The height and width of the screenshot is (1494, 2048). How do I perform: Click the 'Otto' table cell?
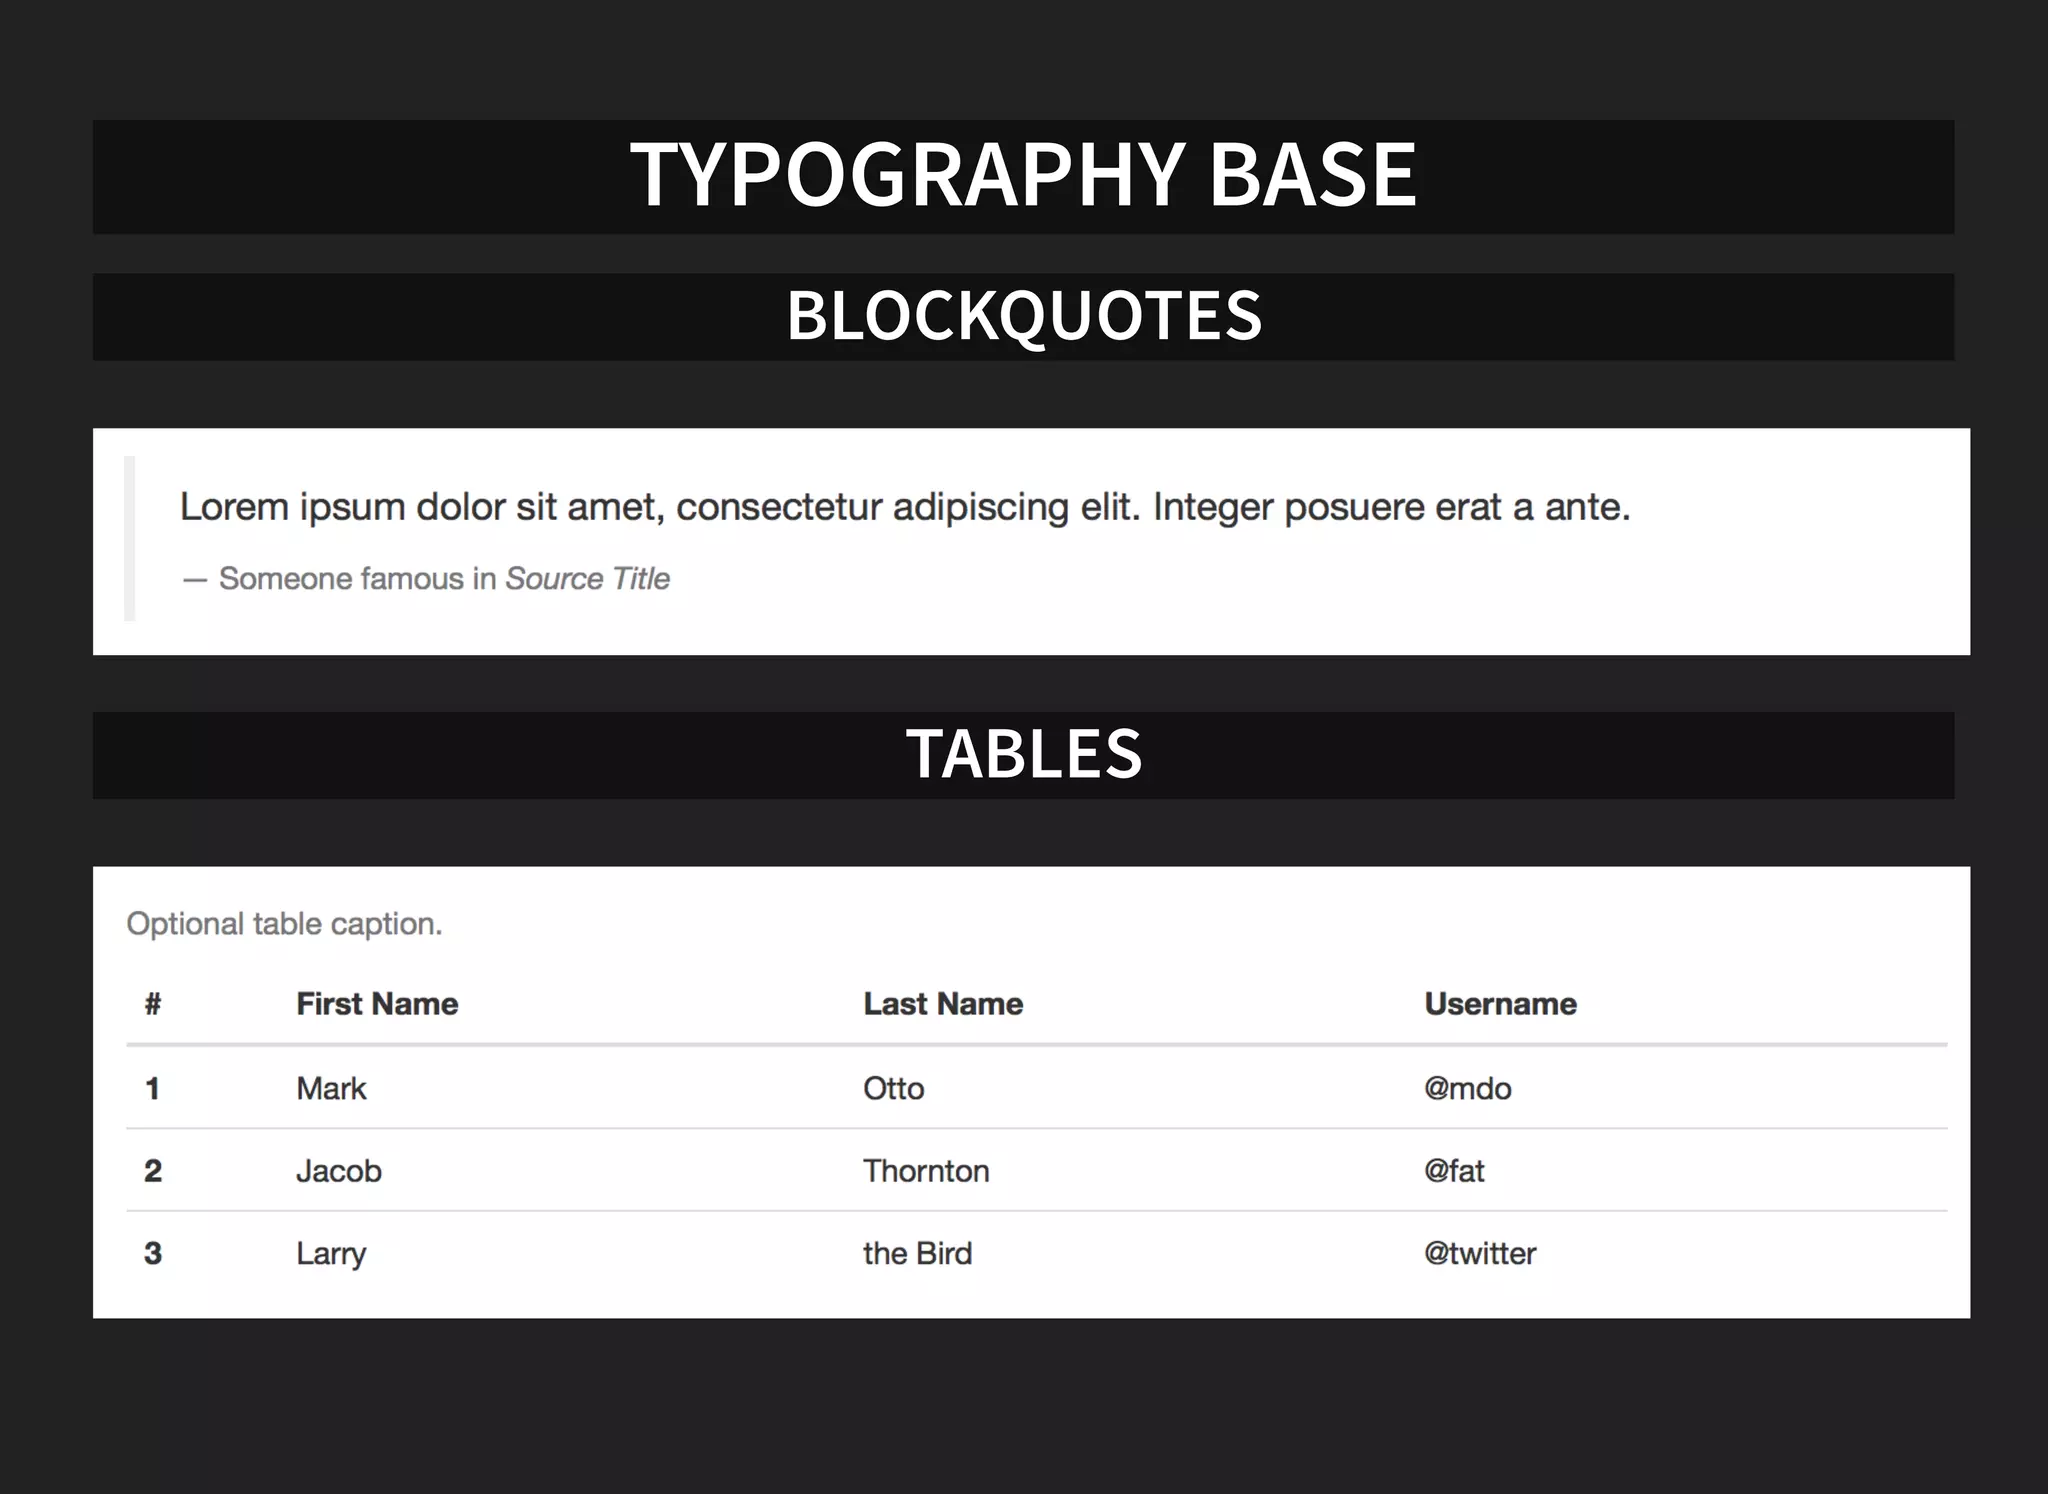coord(893,1088)
